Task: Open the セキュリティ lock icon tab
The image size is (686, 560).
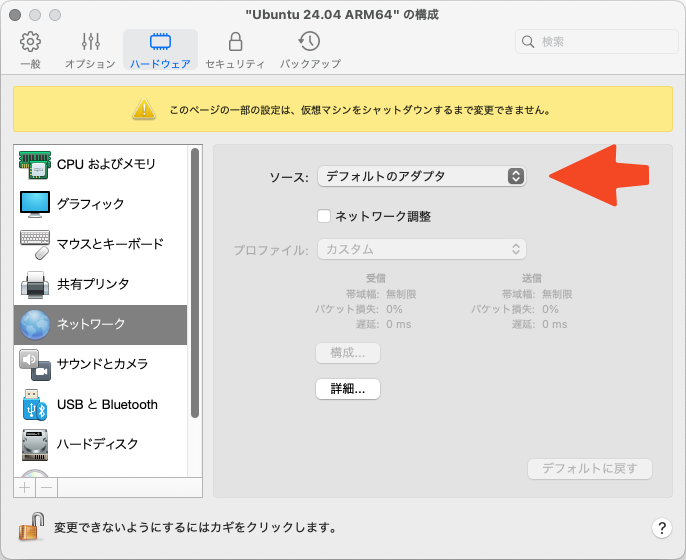Action: [235, 50]
